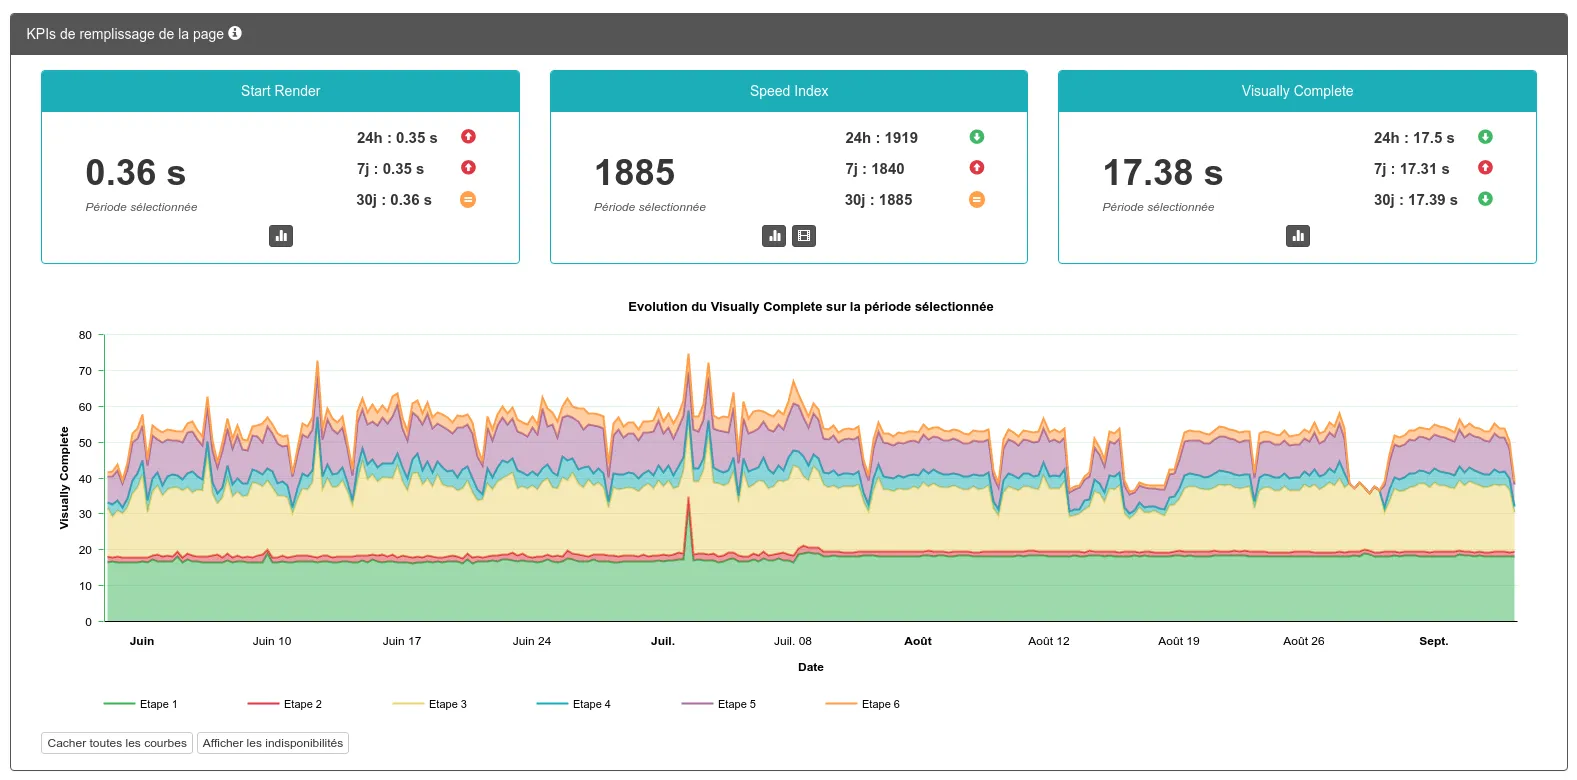This screenshot has width=1577, height=780.
Task: Click the orange equal icon for Speed Index 30j
Action: 977,200
